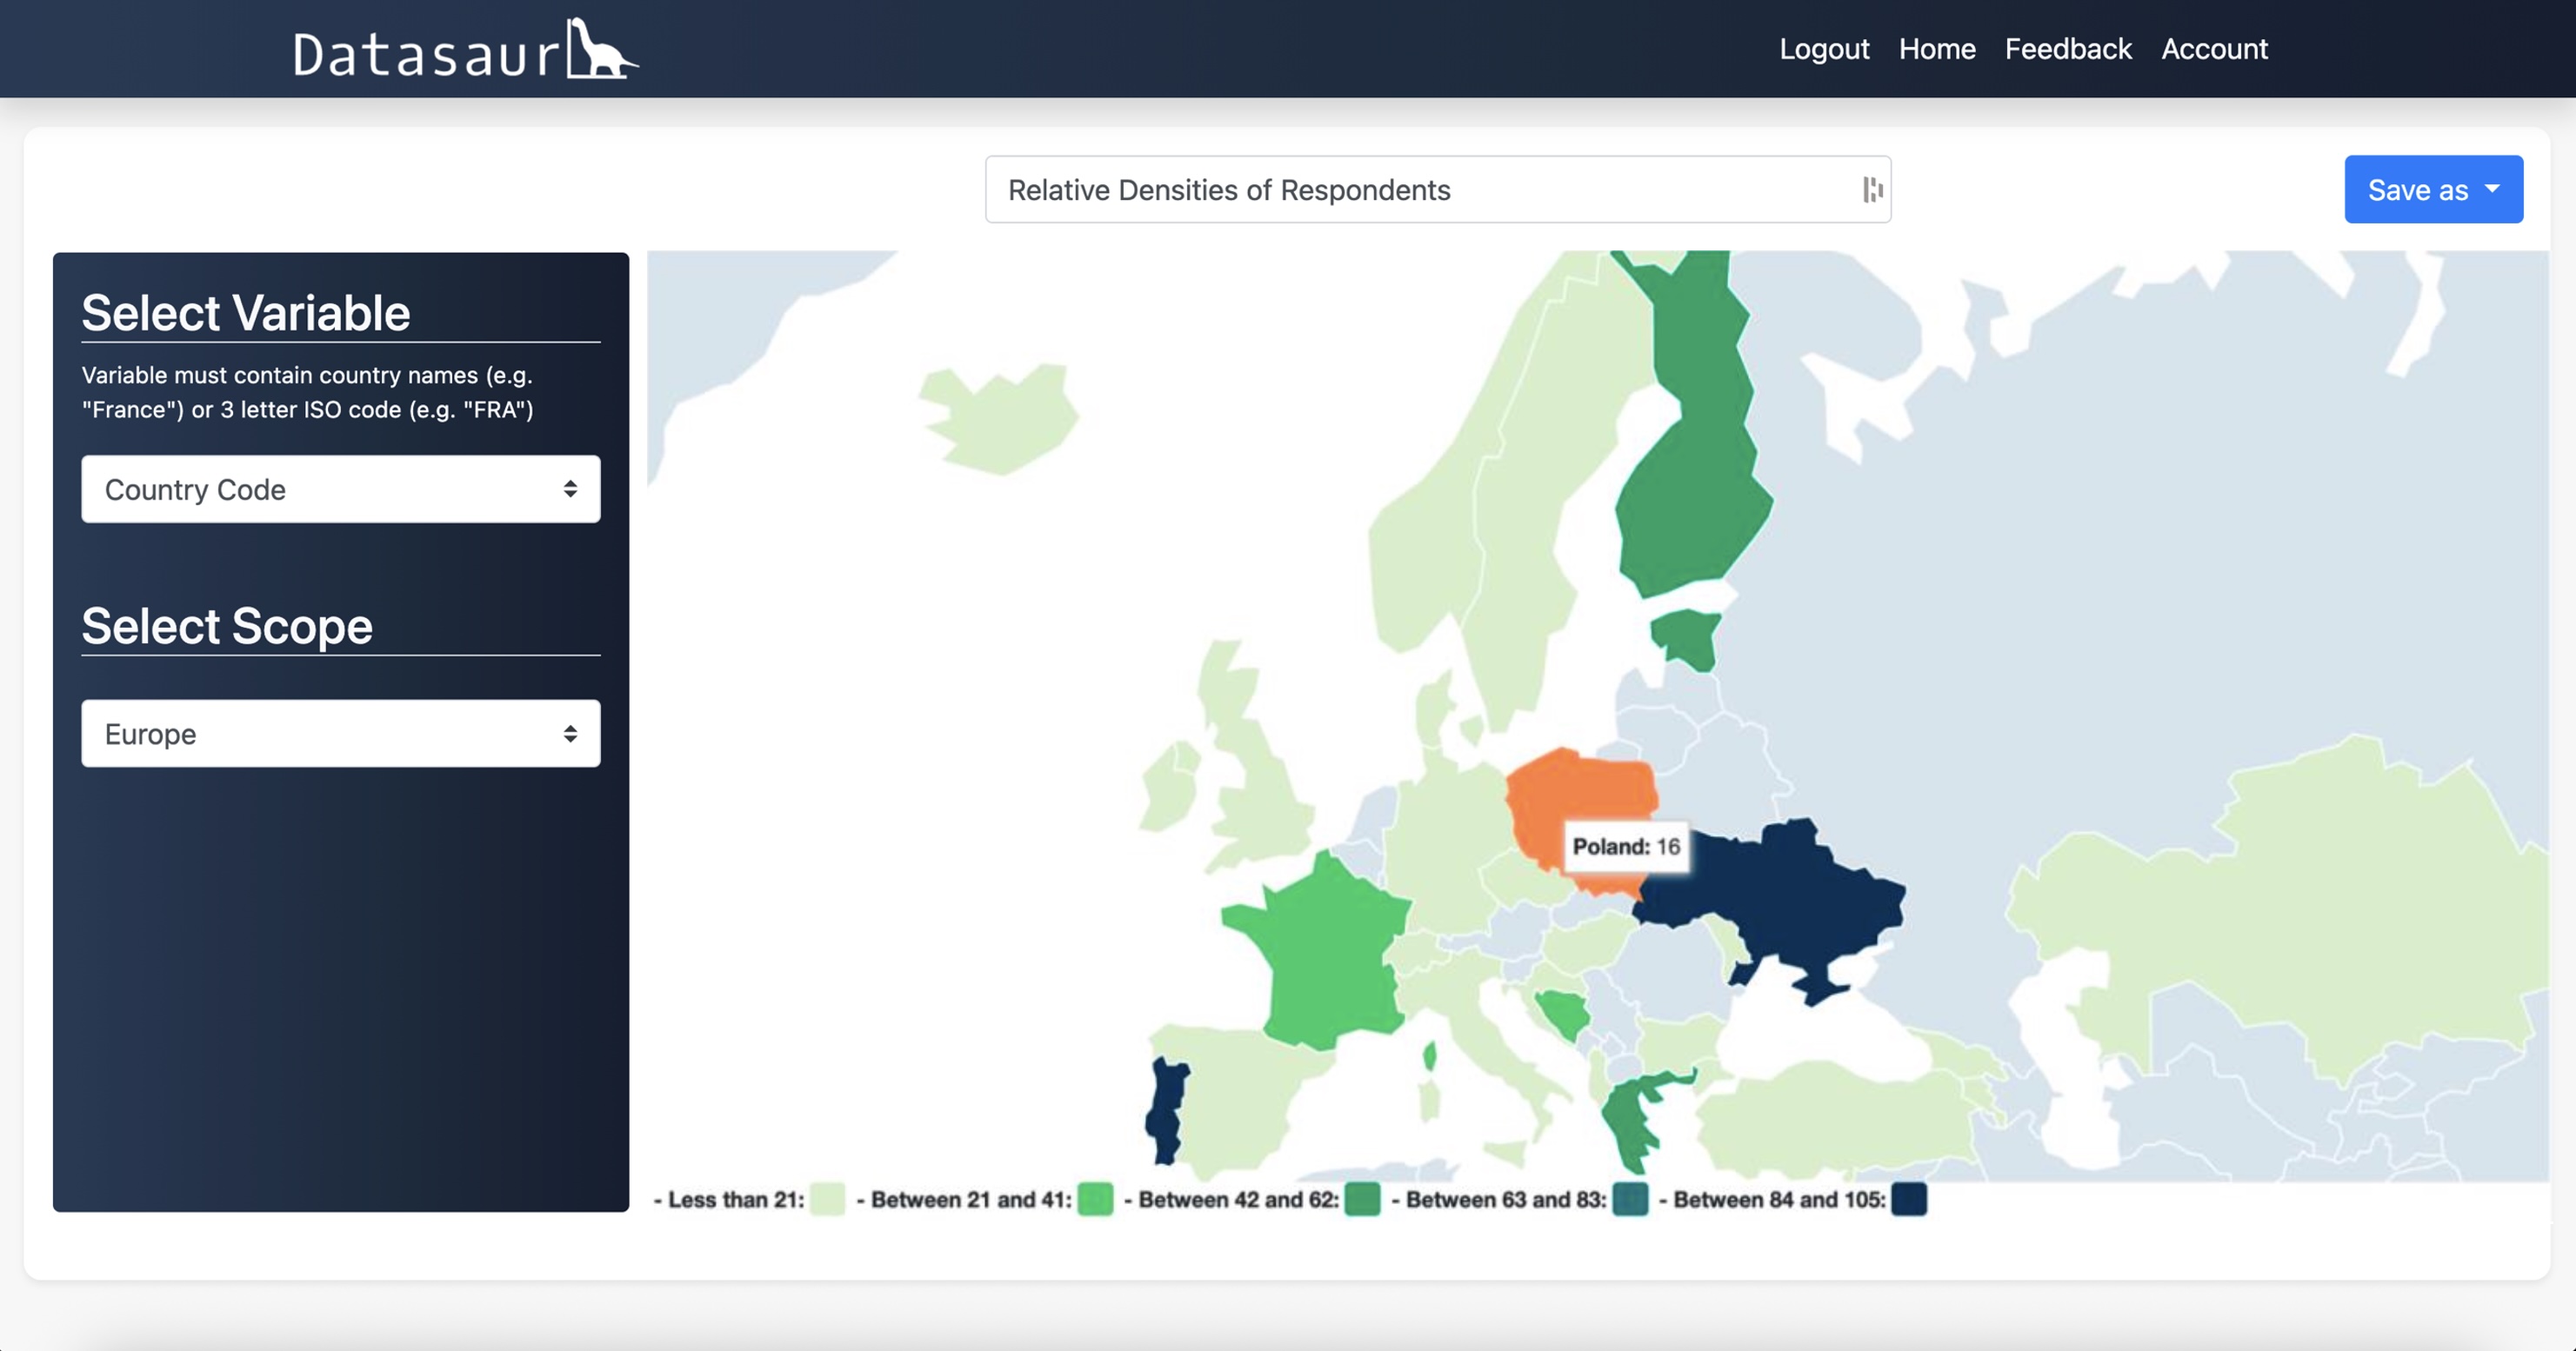Click the Between 84 and 105 legend swatch
The width and height of the screenshot is (2576, 1351).
pyautogui.click(x=1908, y=1199)
